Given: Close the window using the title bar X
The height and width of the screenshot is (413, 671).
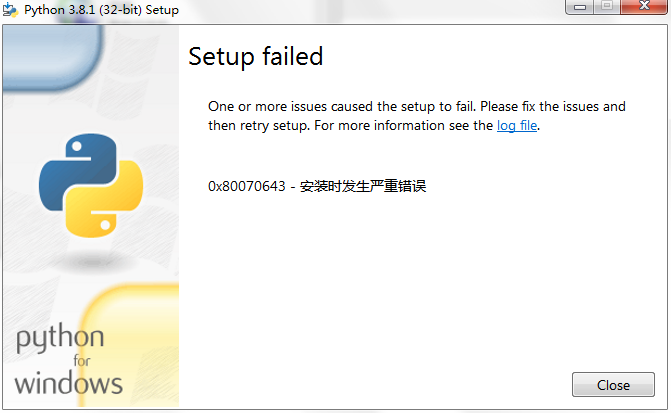Looking at the screenshot, I should 642,7.
